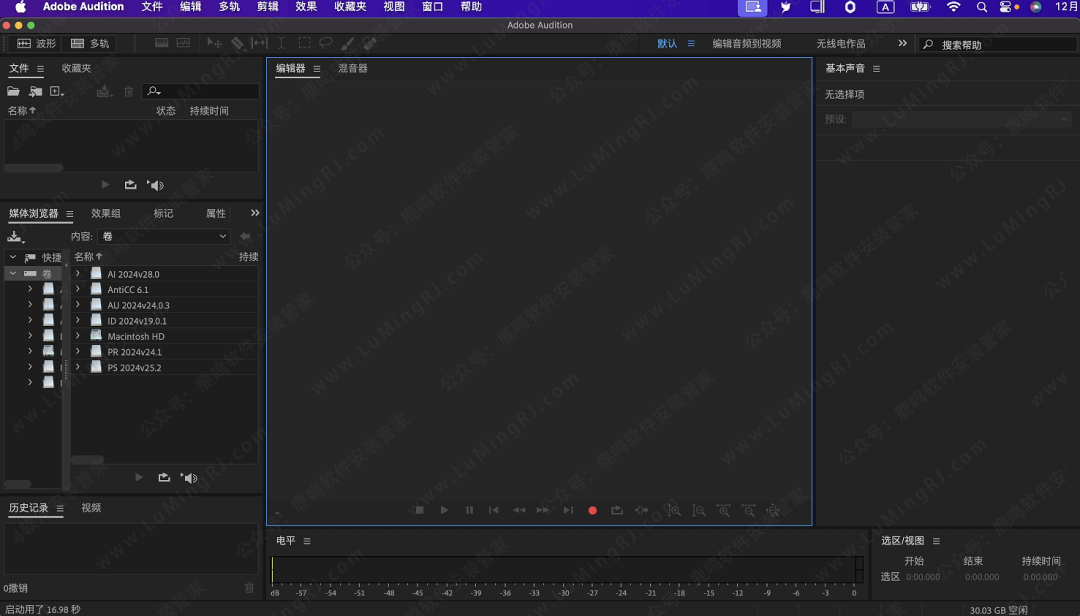The image size is (1080, 616).
Task: Select the 无线电作品 workspace
Action: (x=840, y=44)
